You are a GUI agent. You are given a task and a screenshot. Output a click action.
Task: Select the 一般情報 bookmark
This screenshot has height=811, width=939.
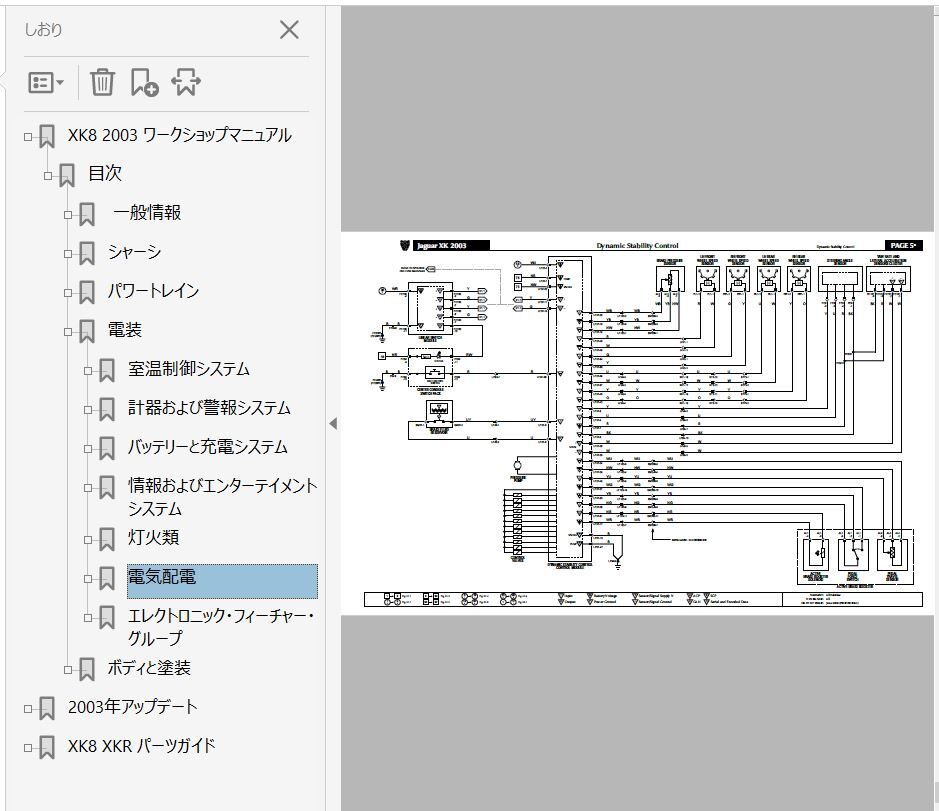click(x=147, y=212)
